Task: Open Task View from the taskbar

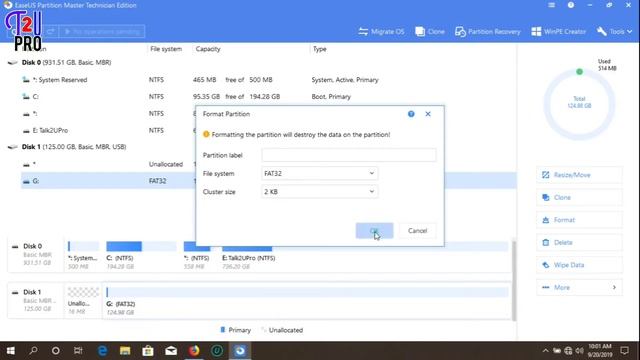Action: click(x=78, y=351)
